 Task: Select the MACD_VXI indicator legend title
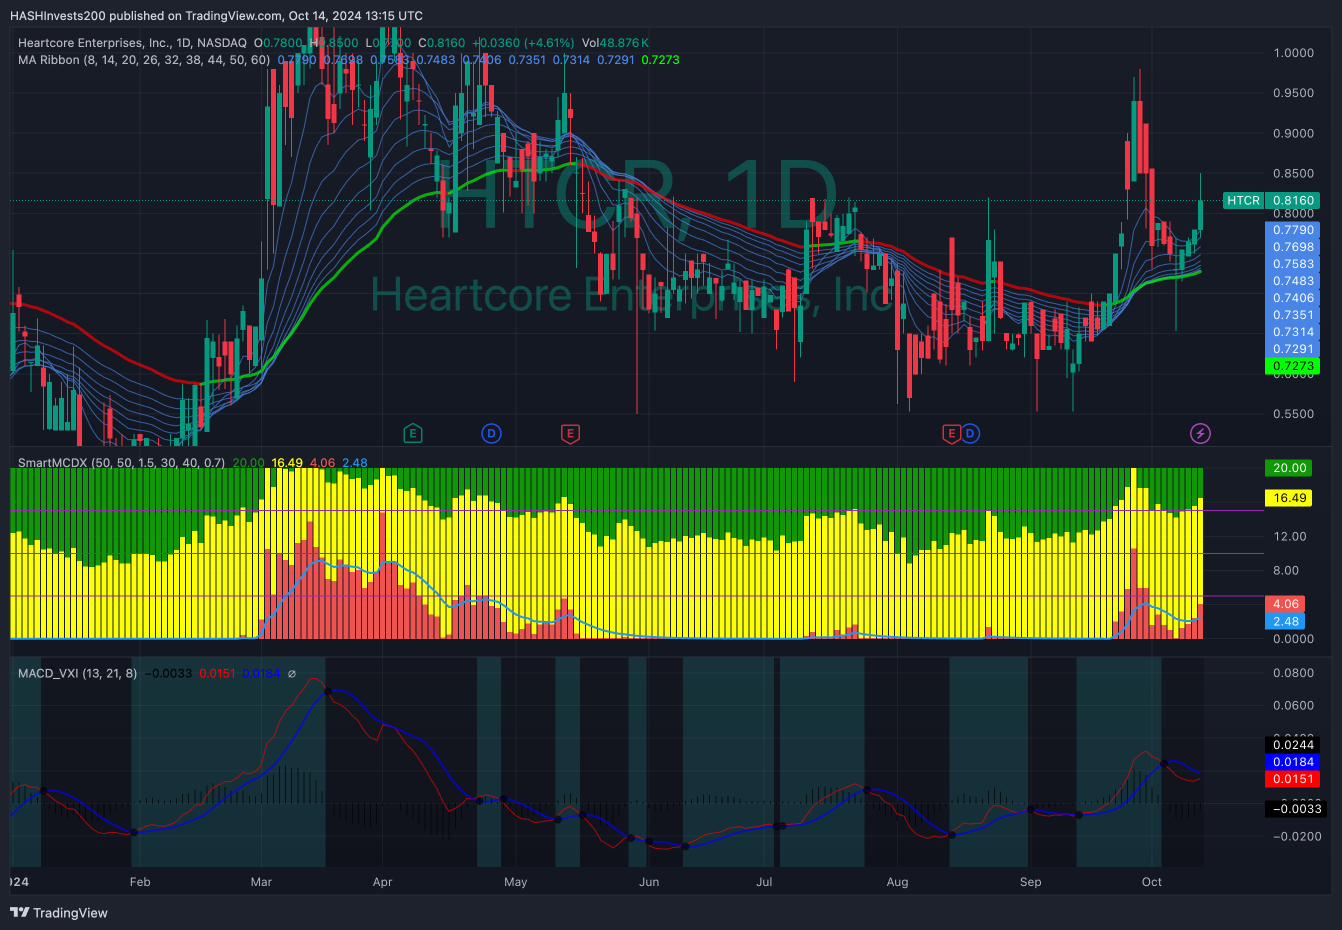tap(77, 674)
